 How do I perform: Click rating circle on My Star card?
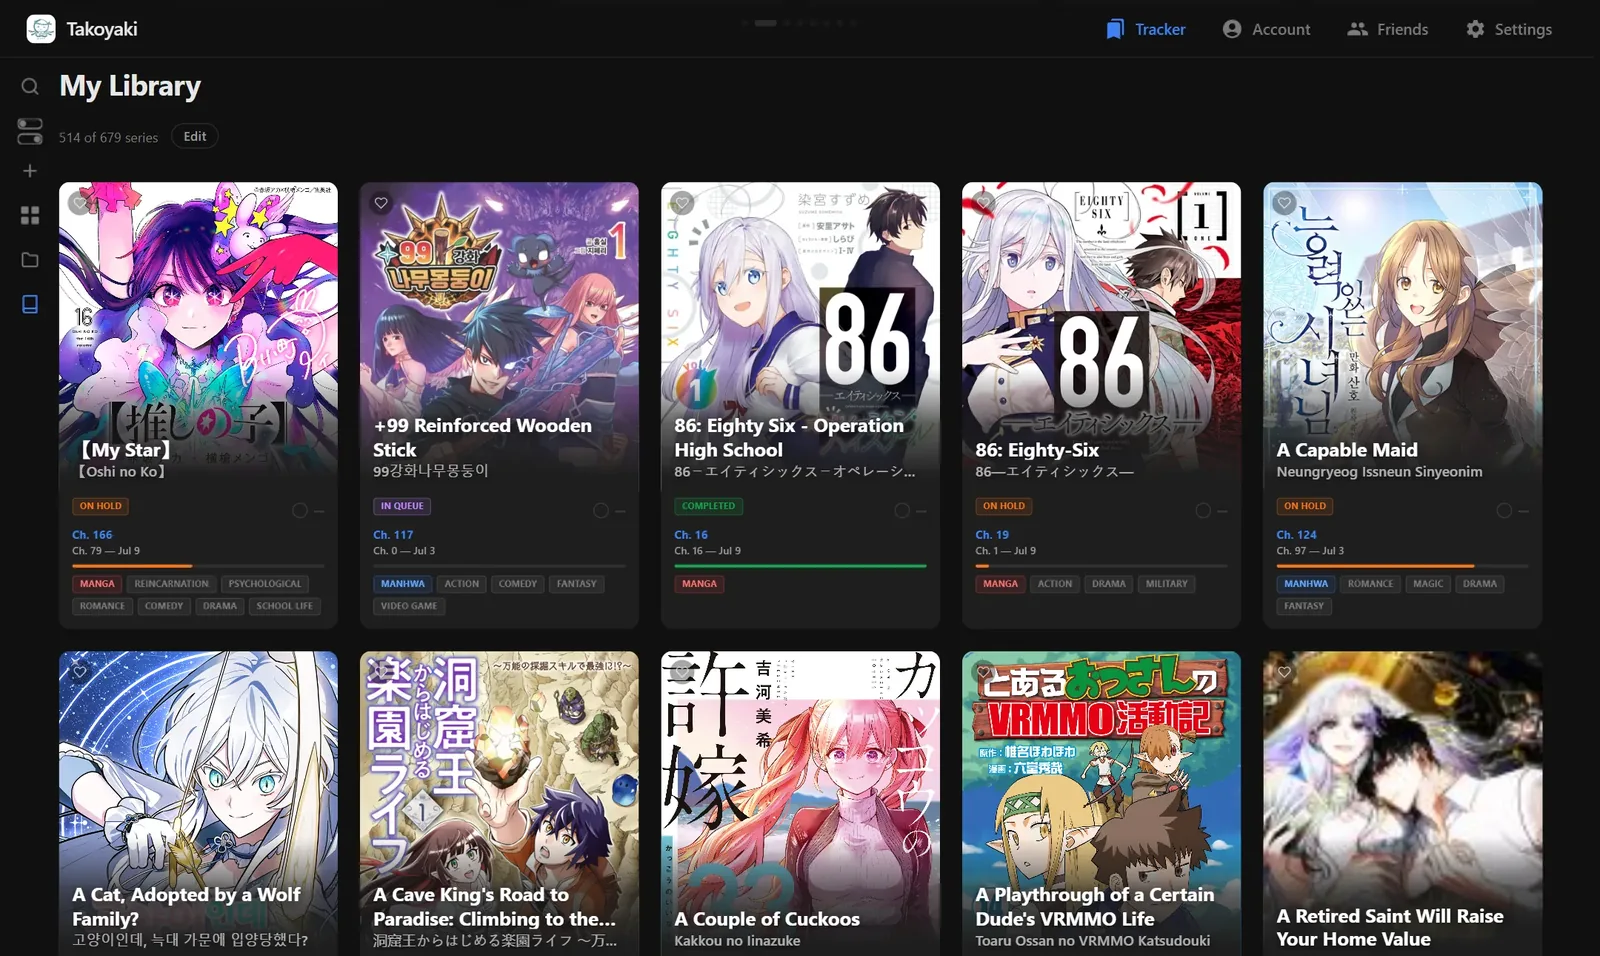(x=300, y=510)
